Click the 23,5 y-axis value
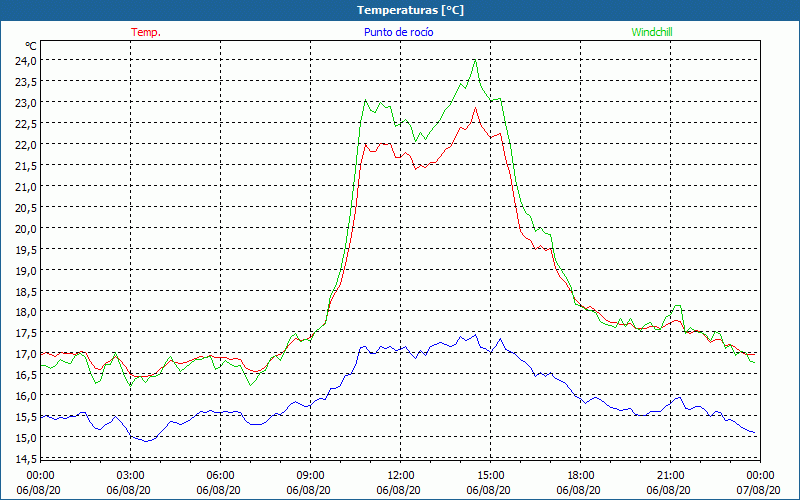 coord(26,82)
